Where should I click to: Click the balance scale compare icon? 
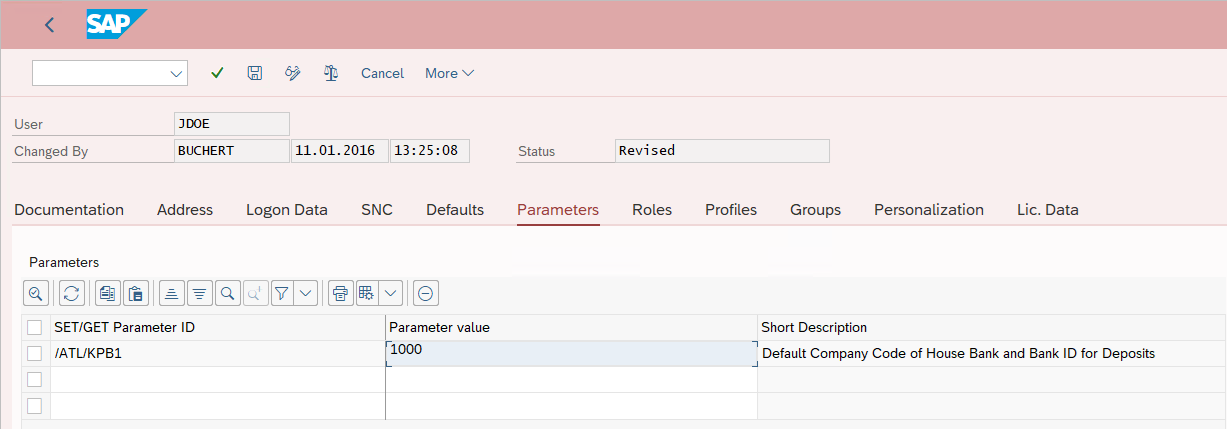pos(331,73)
